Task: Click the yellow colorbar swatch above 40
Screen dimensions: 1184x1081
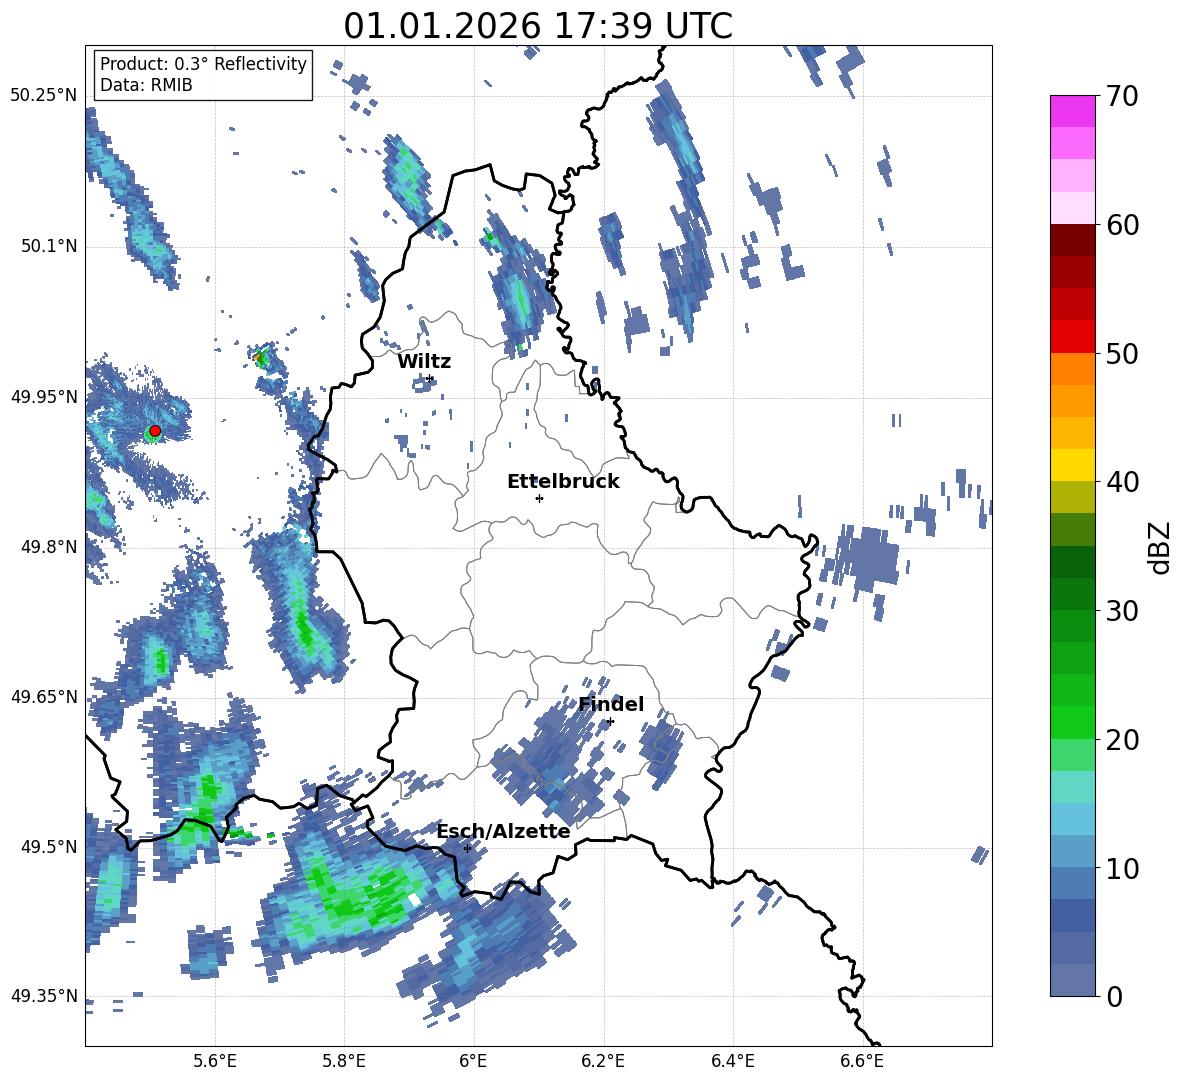Action: (1072, 465)
